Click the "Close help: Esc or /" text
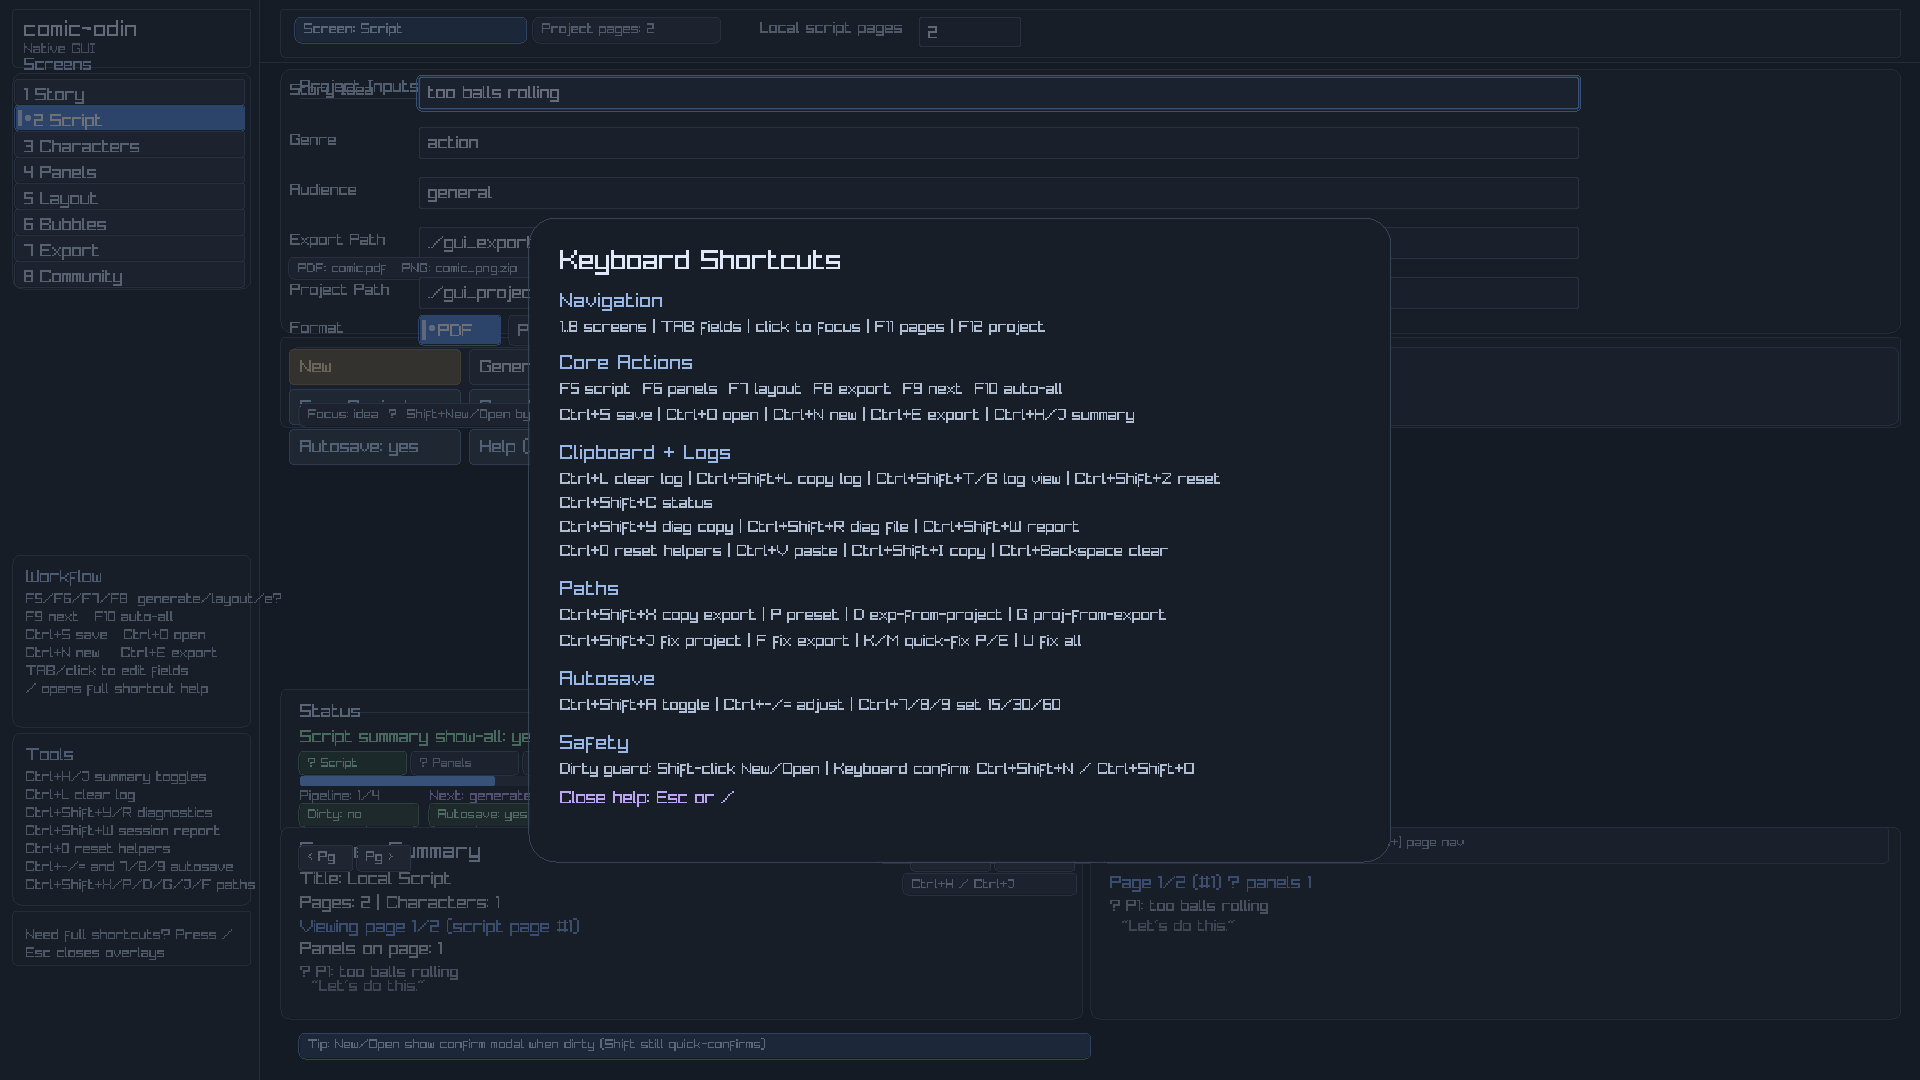 (646, 797)
